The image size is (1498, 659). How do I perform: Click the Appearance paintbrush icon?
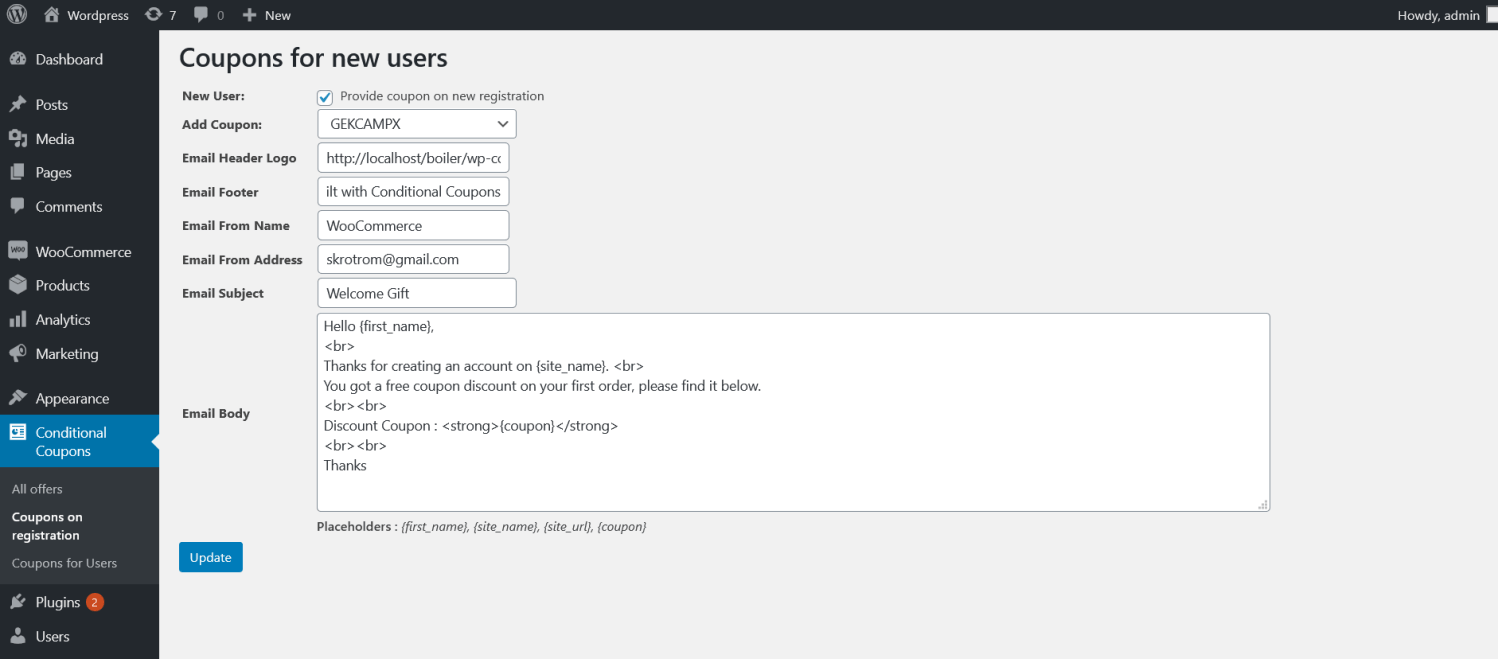click(x=18, y=398)
